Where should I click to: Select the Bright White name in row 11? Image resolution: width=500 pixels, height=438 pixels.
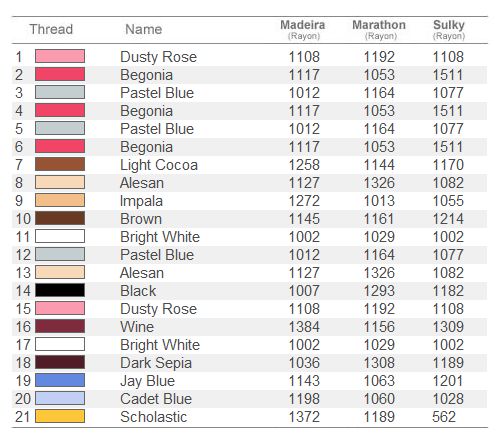point(160,237)
